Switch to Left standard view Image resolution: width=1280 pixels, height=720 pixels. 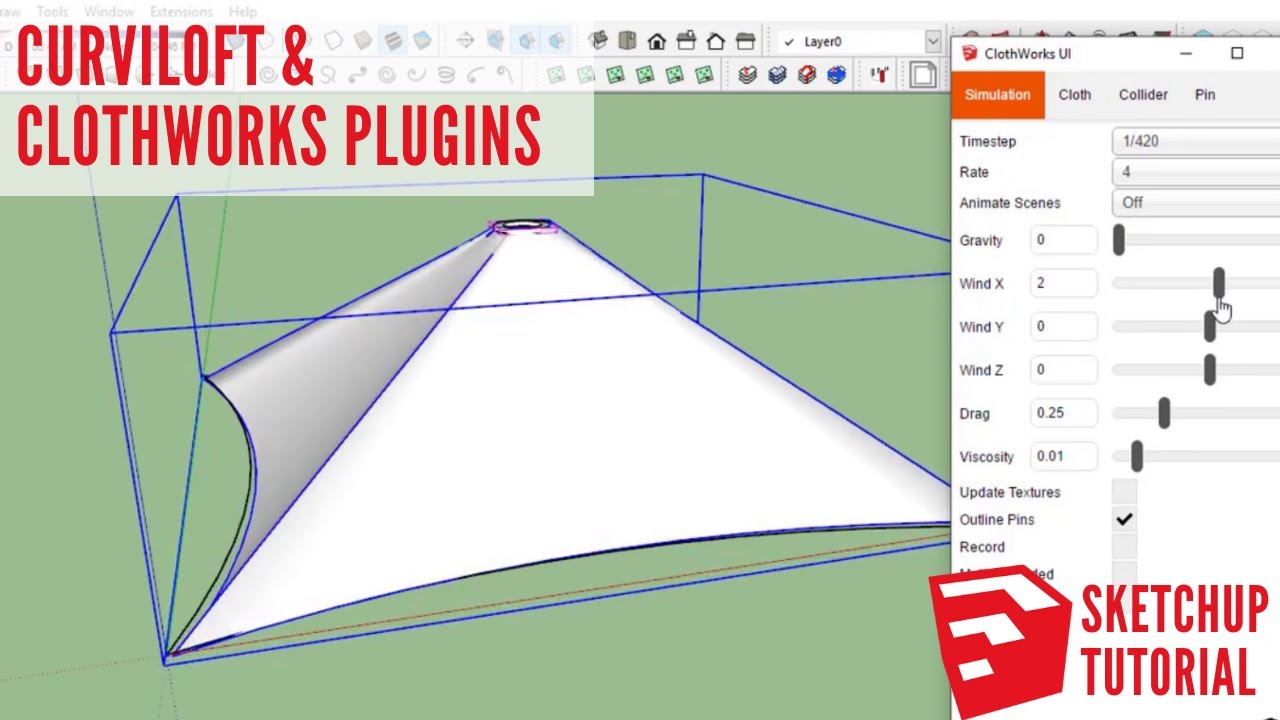coord(745,41)
